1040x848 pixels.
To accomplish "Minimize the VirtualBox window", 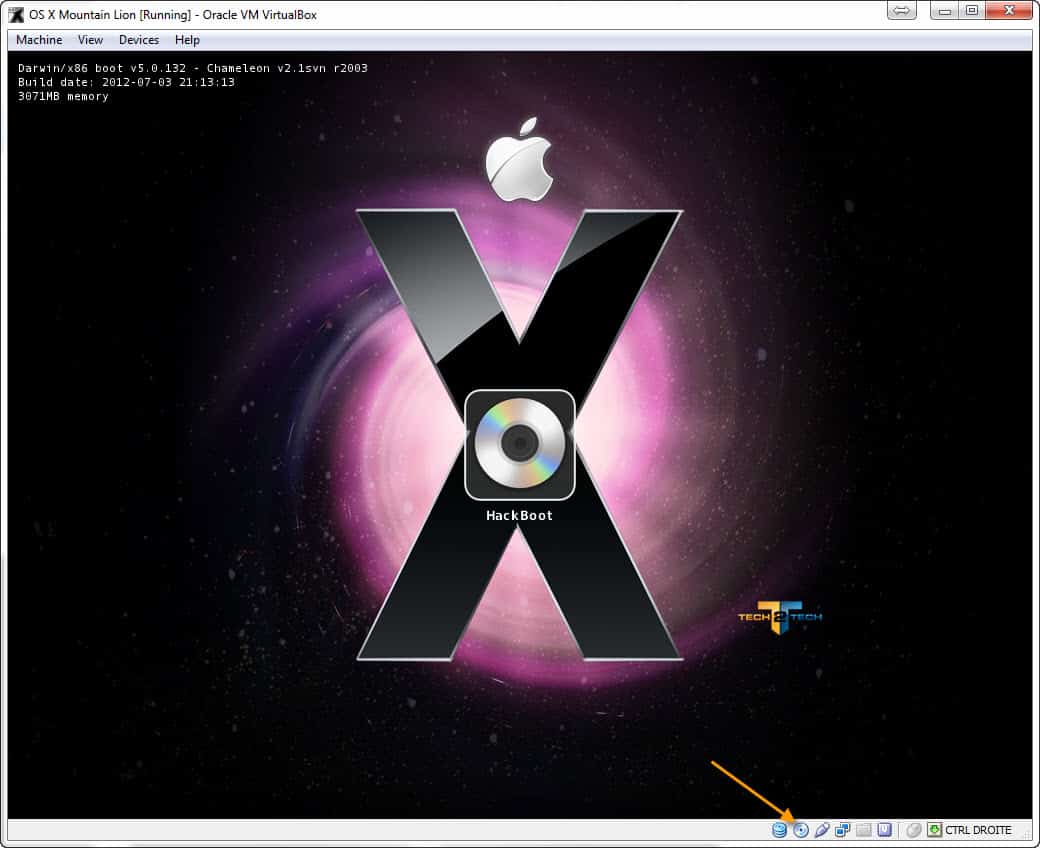I will [x=944, y=11].
